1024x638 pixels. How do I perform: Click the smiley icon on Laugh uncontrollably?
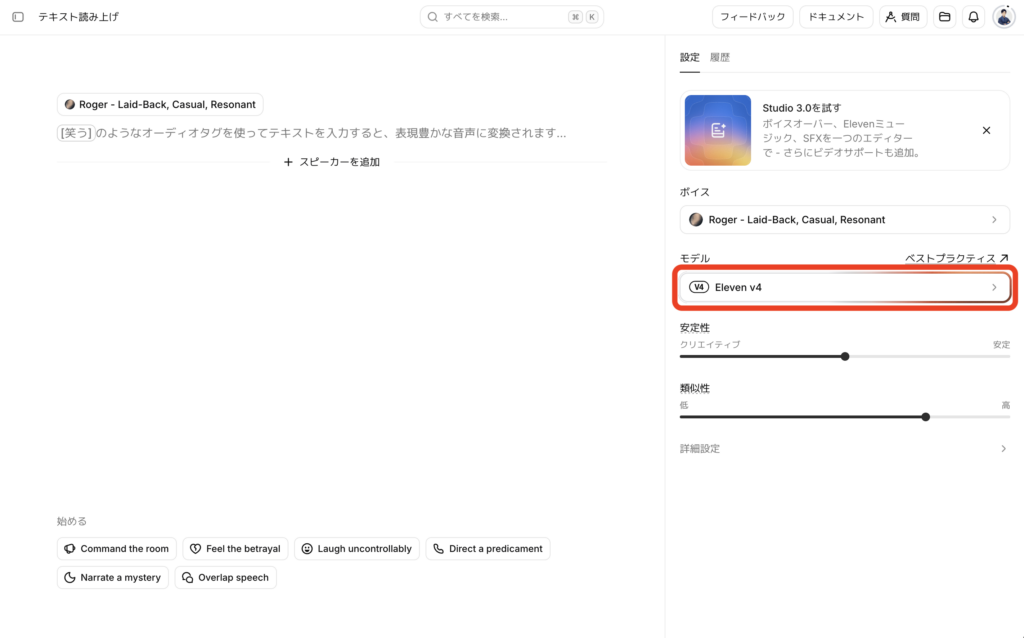click(307, 549)
